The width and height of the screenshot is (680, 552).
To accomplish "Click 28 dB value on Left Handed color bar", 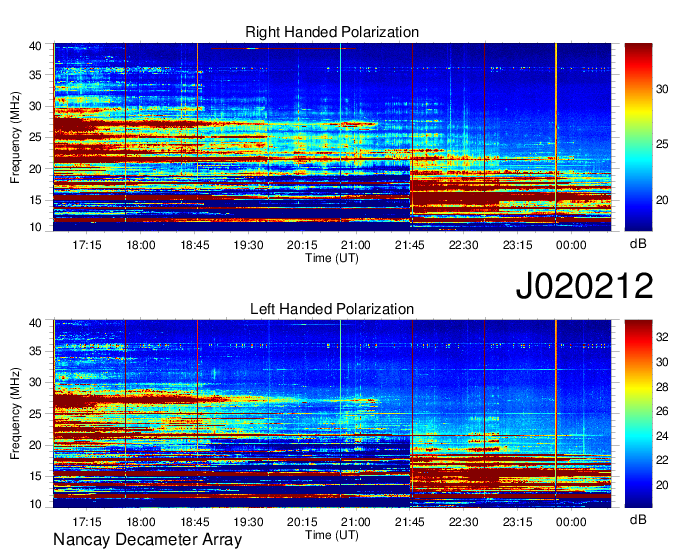I will coord(662,386).
